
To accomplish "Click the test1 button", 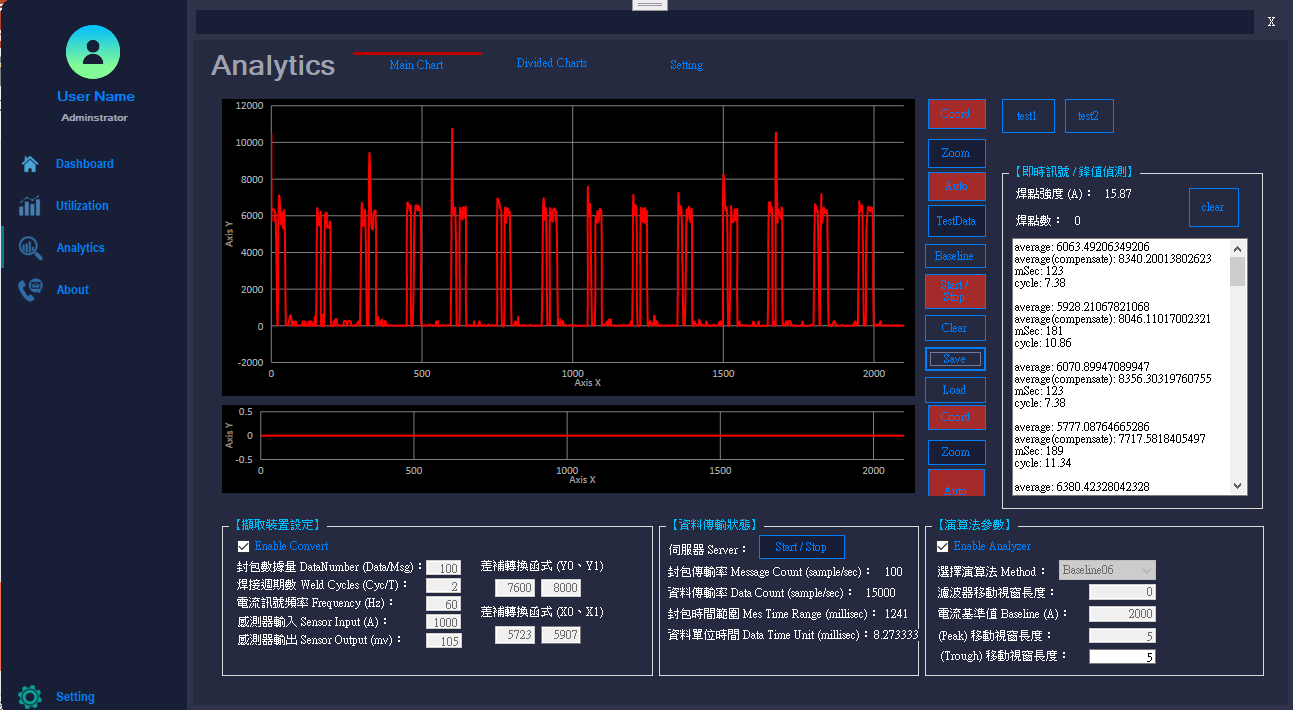I will click(1027, 116).
